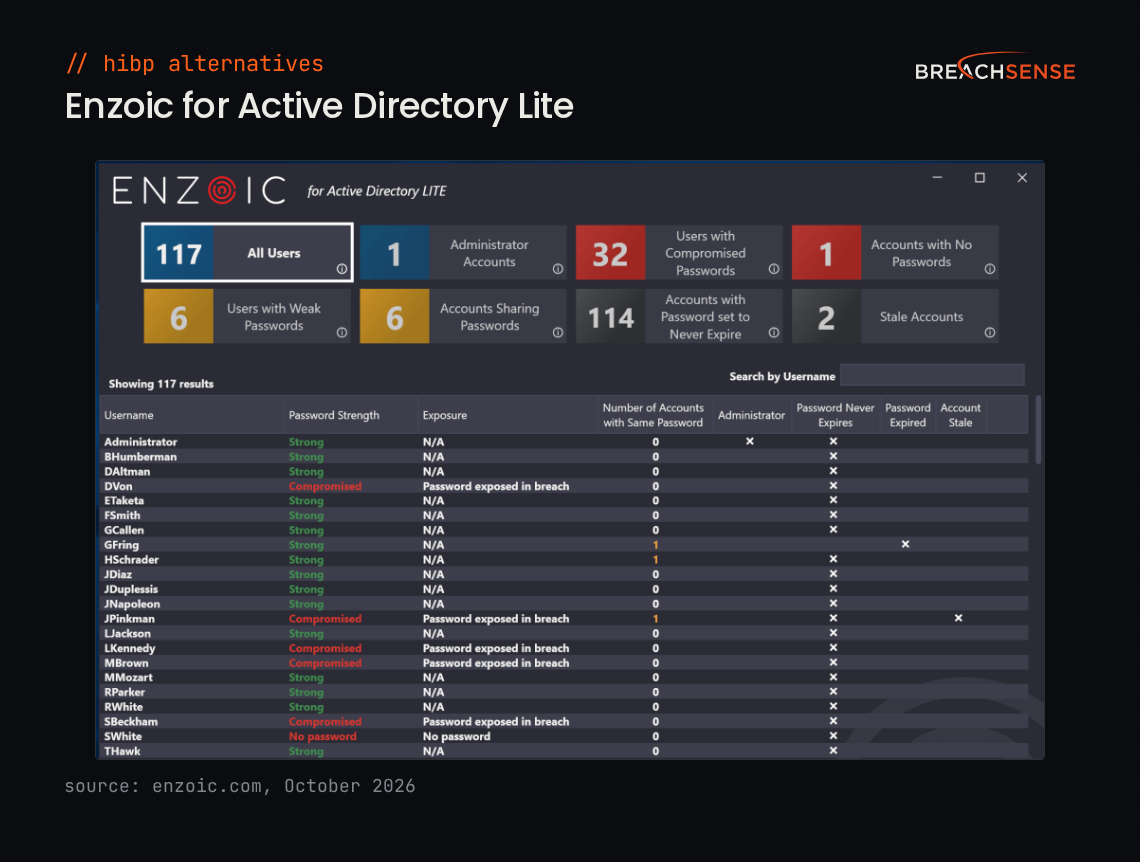
Task: Sort by Username column header
Action: click(x=193, y=415)
